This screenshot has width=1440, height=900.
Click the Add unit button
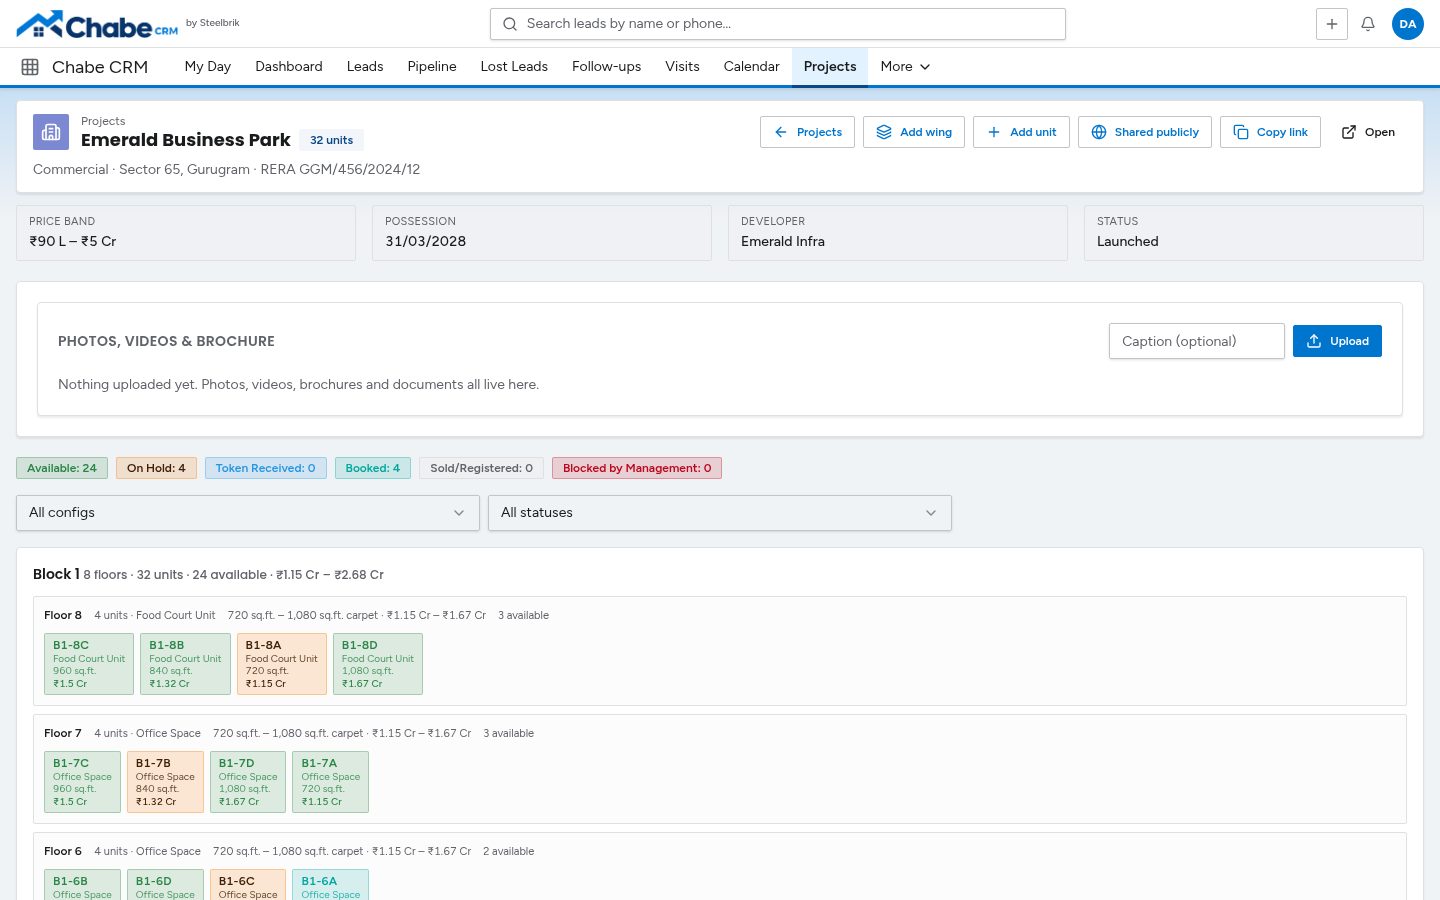click(1021, 132)
